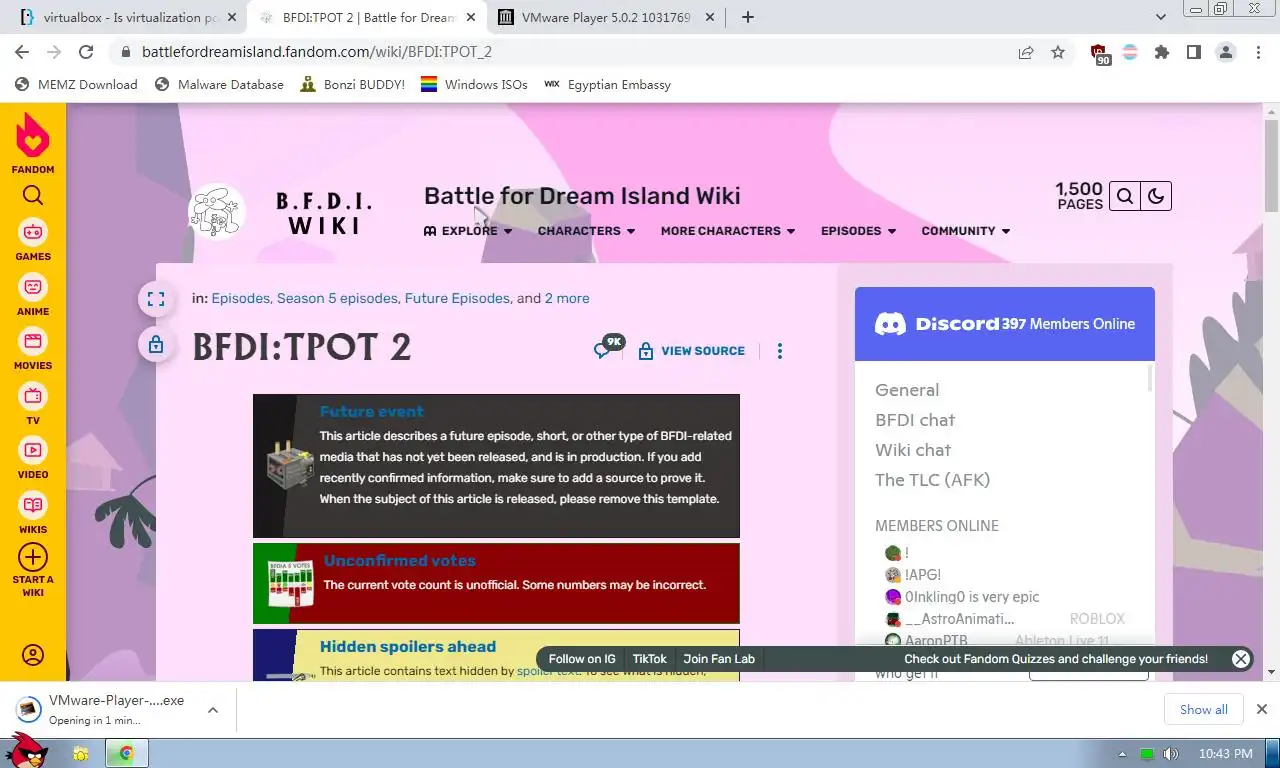1280x768 pixels.
Task: Open the Egyptian Embassy bookmark
Action: tap(607, 85)
